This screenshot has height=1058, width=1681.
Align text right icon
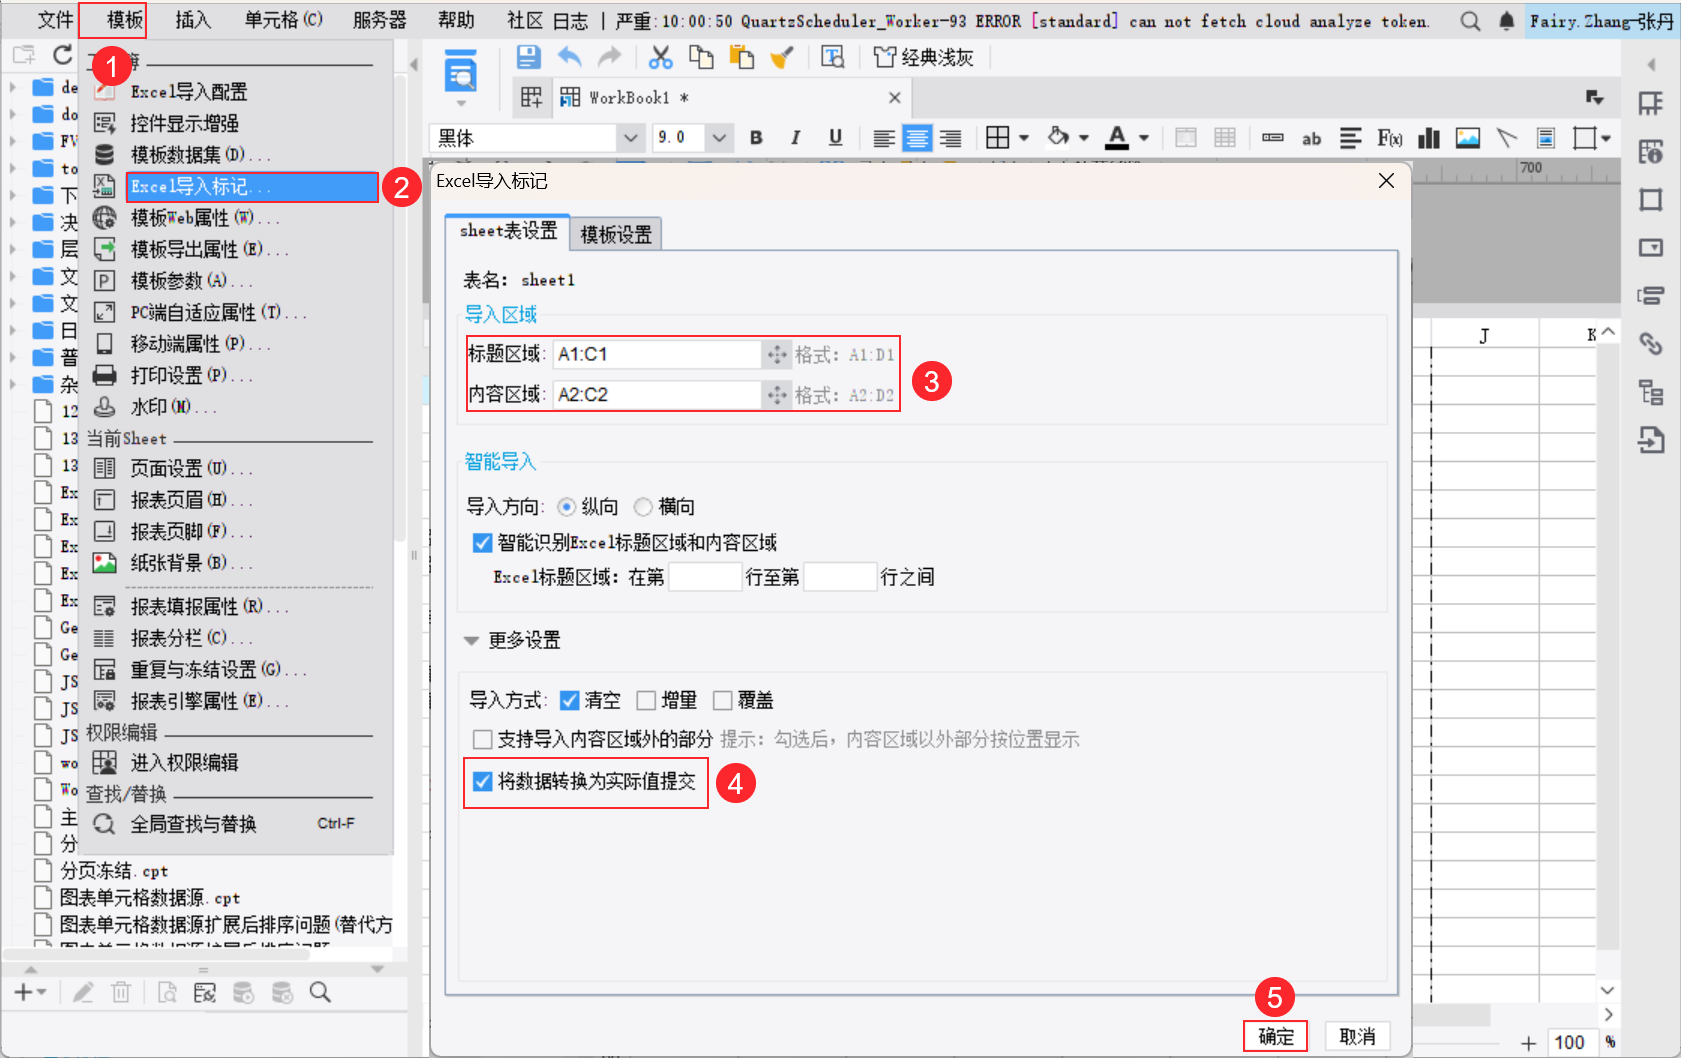point(950,138)
